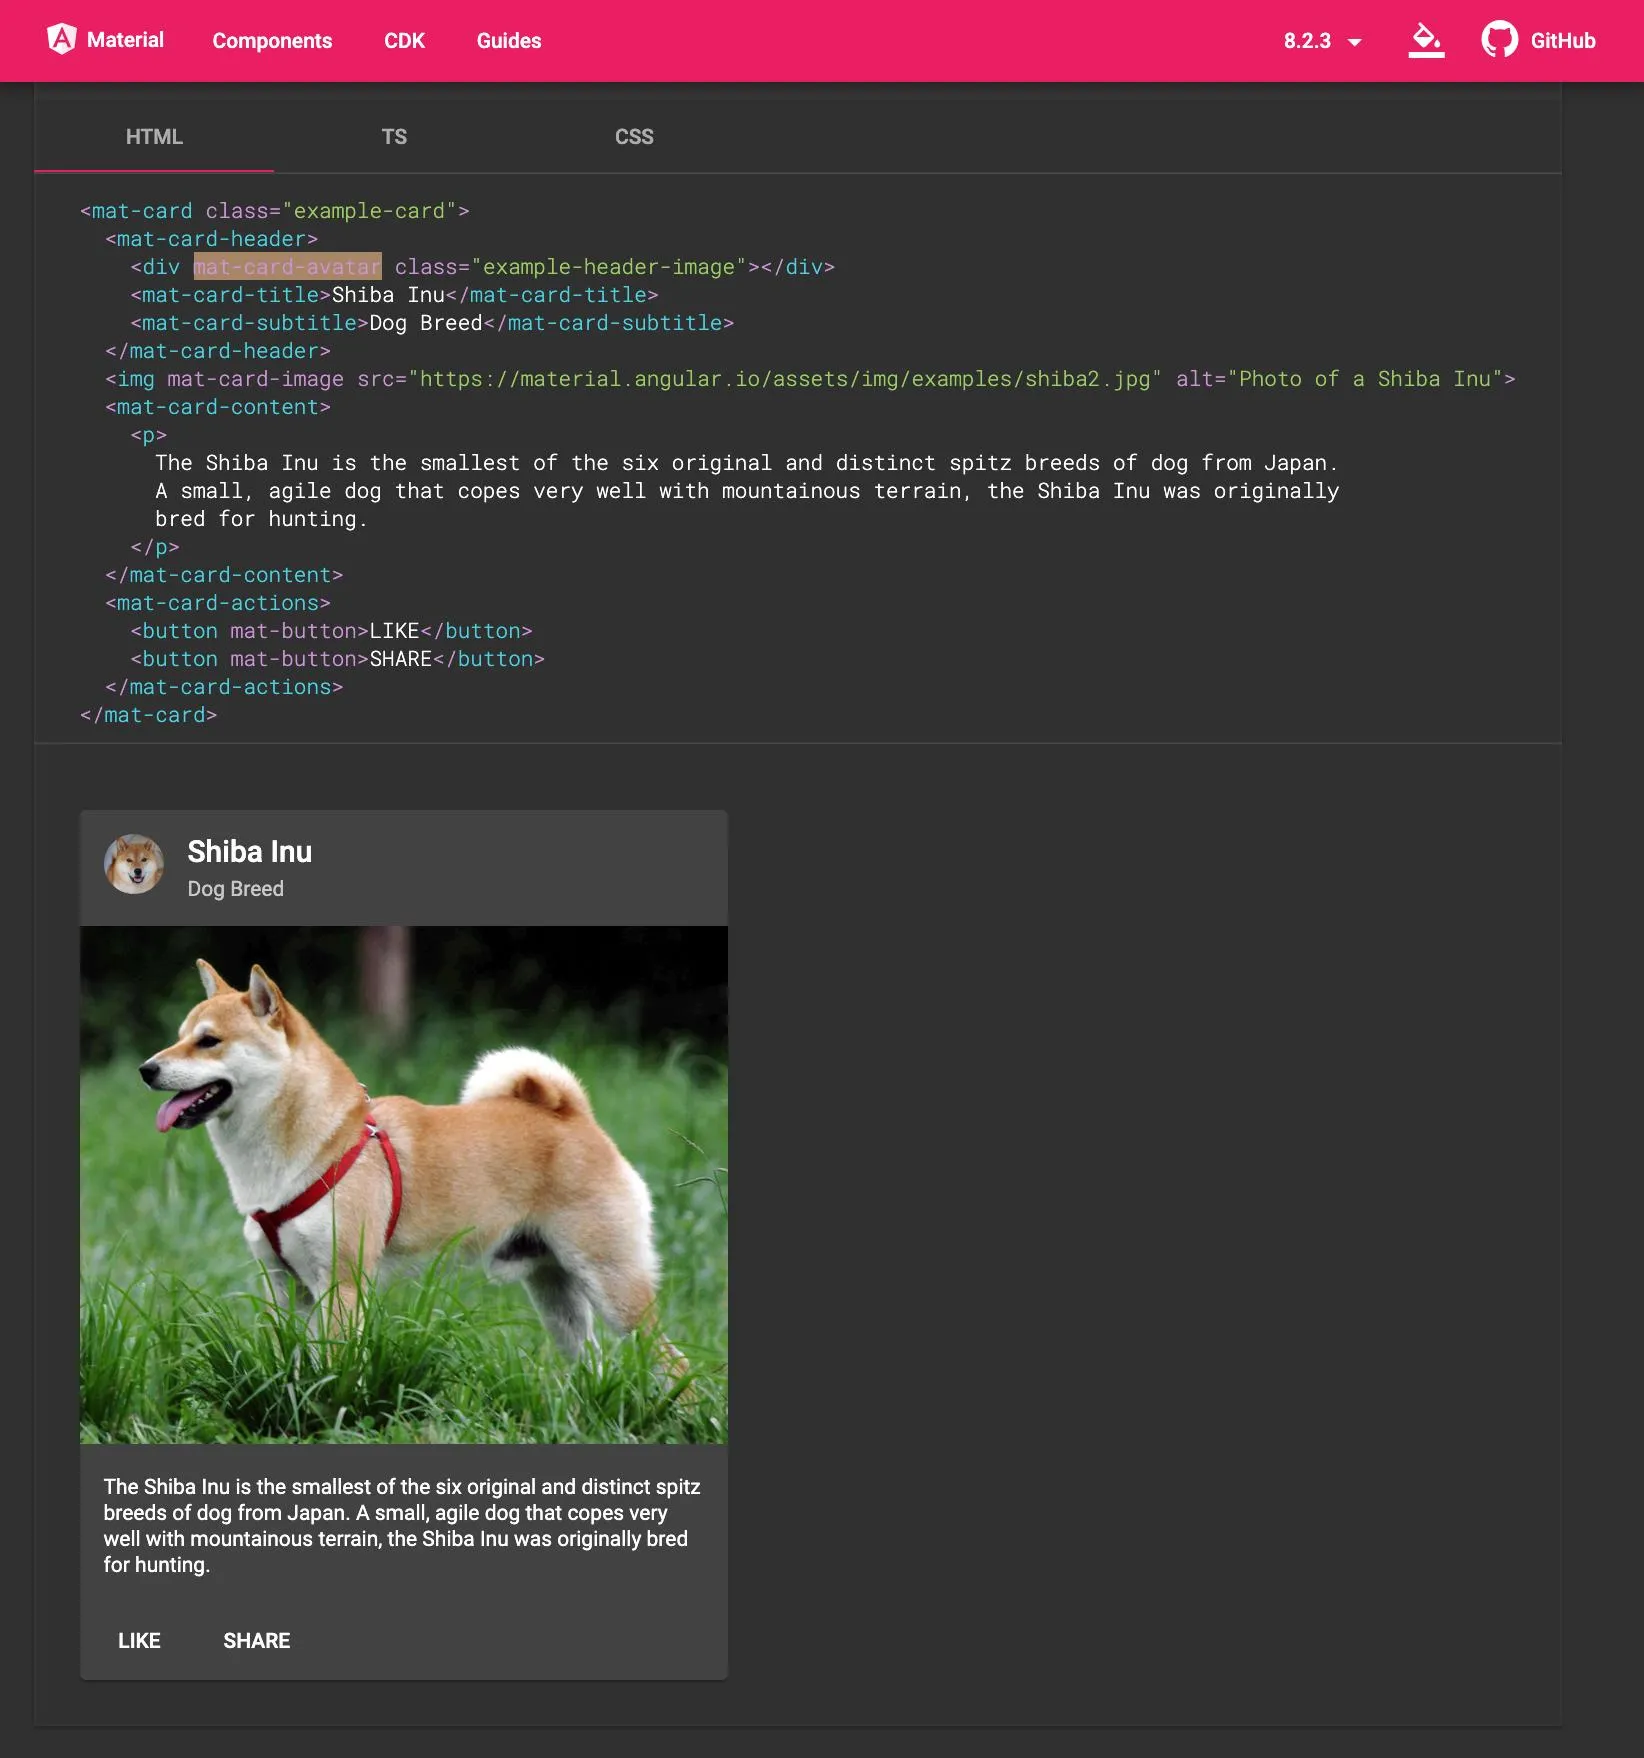Click the shiba2.jpg image URL in code
Image resolution: width=1644 pixels, height=1758 pixels.
click(785, 379)
